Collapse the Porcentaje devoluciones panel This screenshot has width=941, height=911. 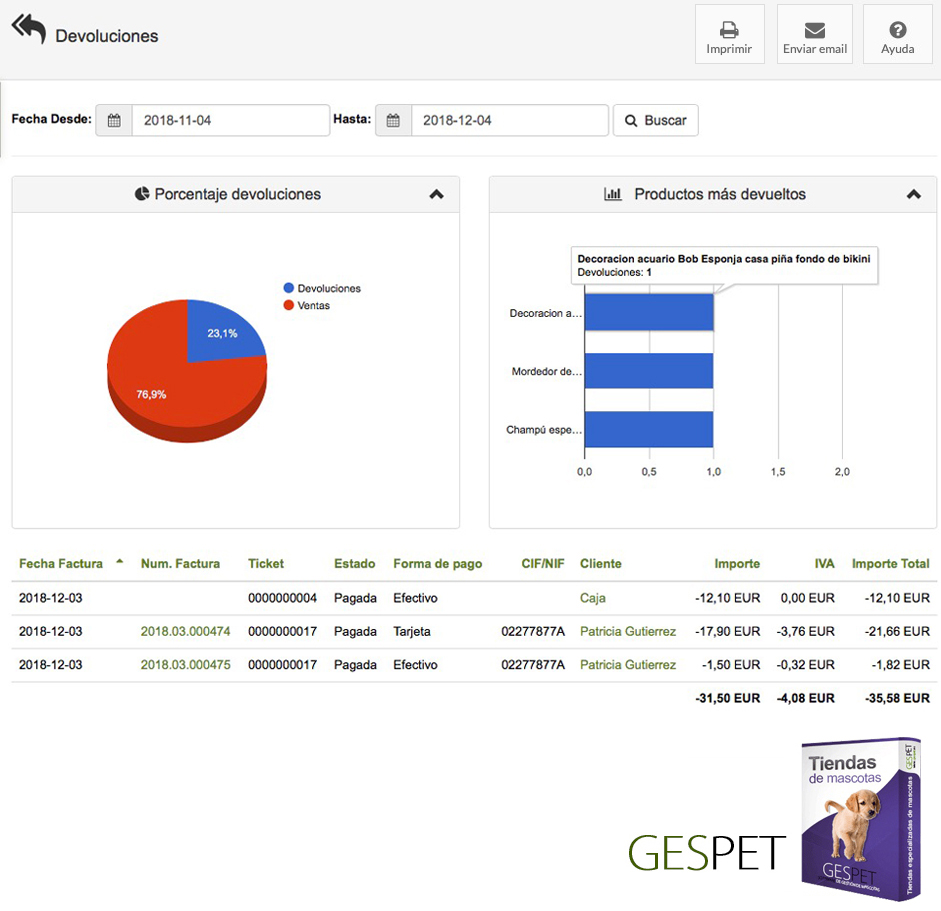coord(436,195)
